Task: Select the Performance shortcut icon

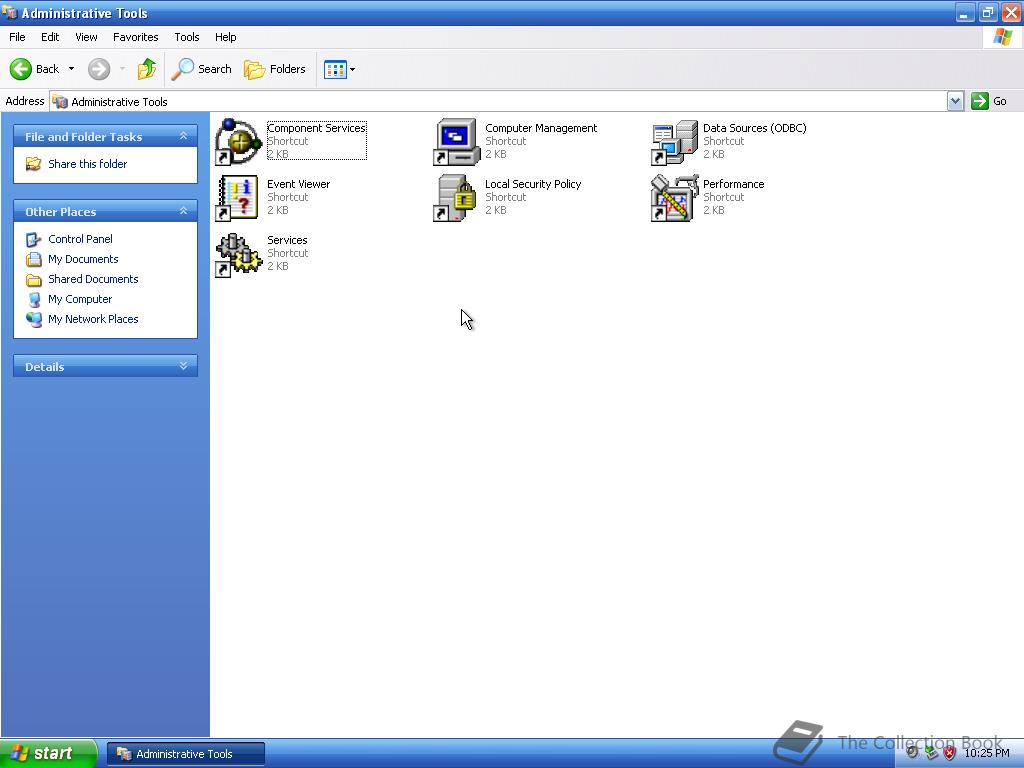Action: pos(675,198)
